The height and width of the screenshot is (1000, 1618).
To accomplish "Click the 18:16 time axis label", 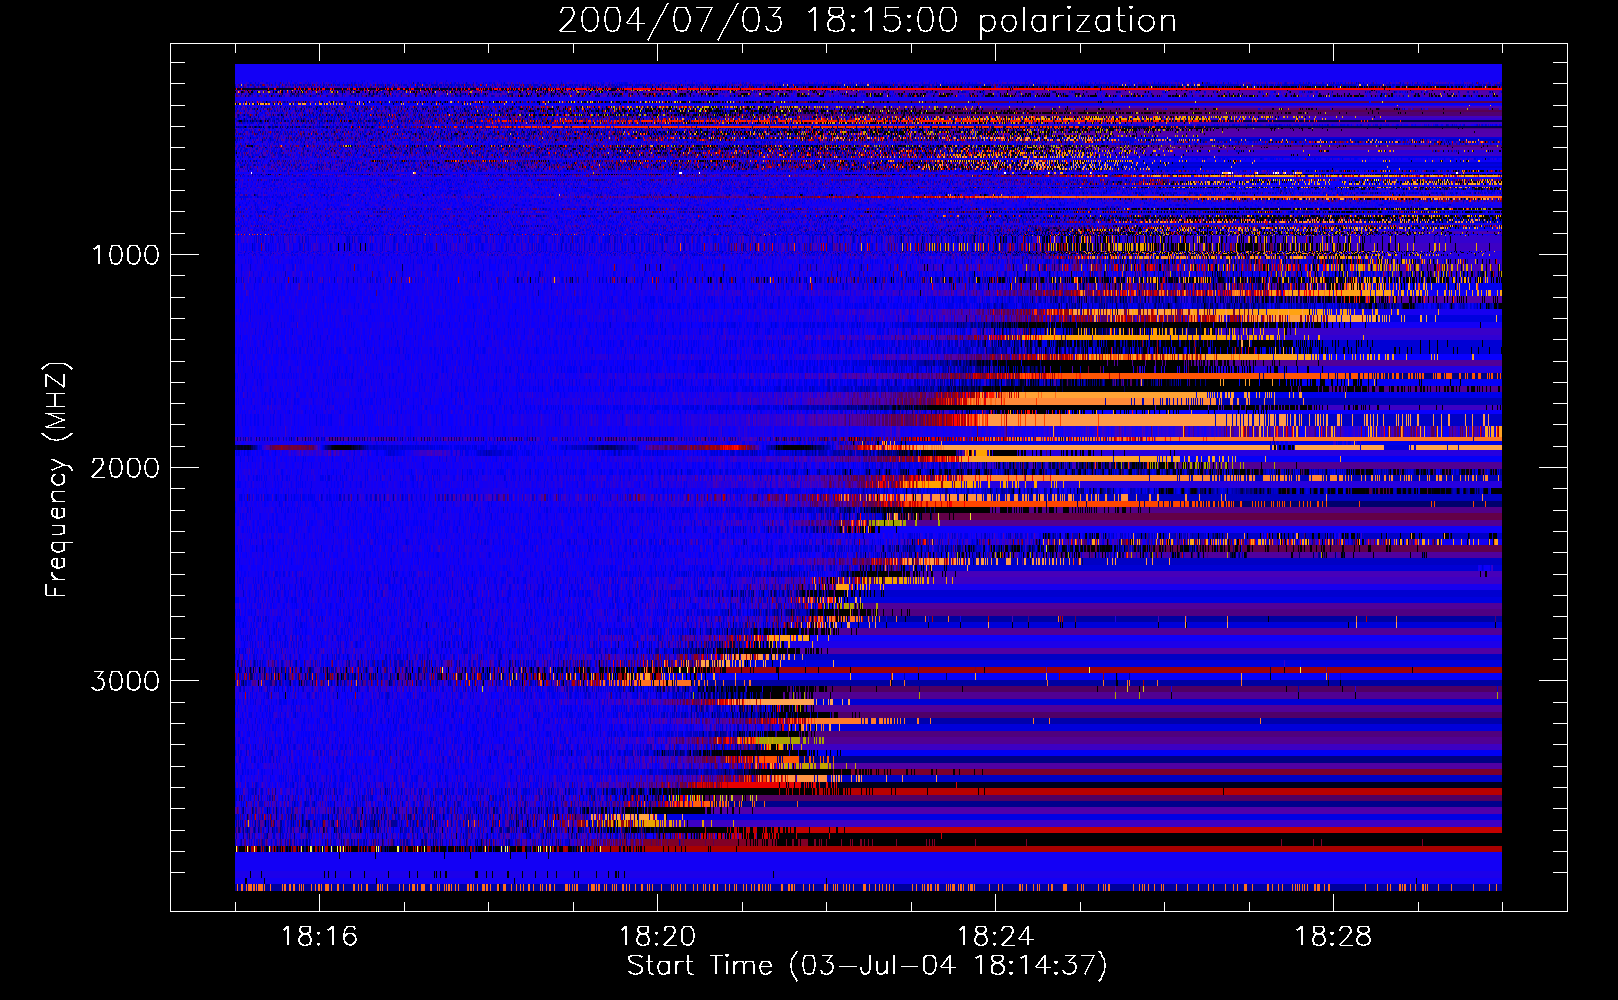I will click(319, 936).
